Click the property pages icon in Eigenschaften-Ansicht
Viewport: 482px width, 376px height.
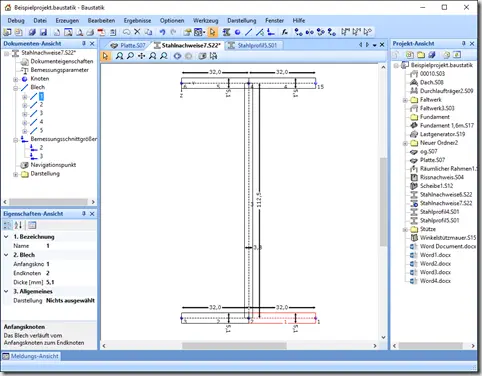pyautogui.click(x=32, y=225)
